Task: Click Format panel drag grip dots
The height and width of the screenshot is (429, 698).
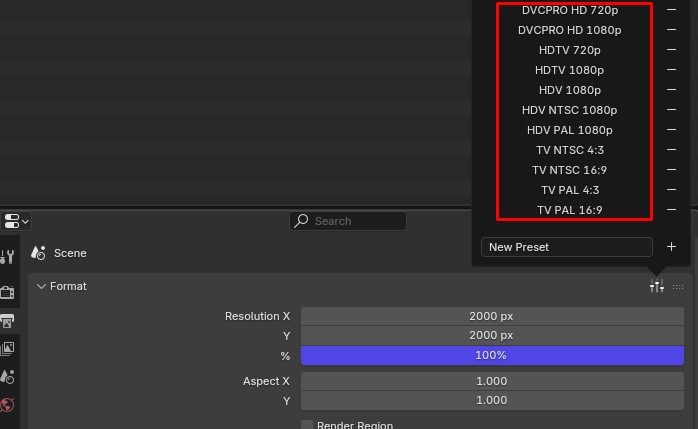Action: coord(678,287)
